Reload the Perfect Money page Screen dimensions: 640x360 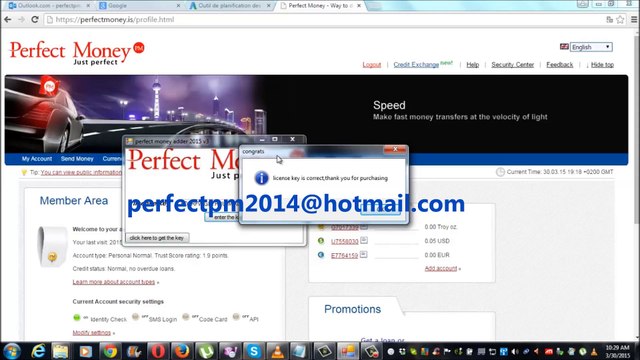pos(35,19)
